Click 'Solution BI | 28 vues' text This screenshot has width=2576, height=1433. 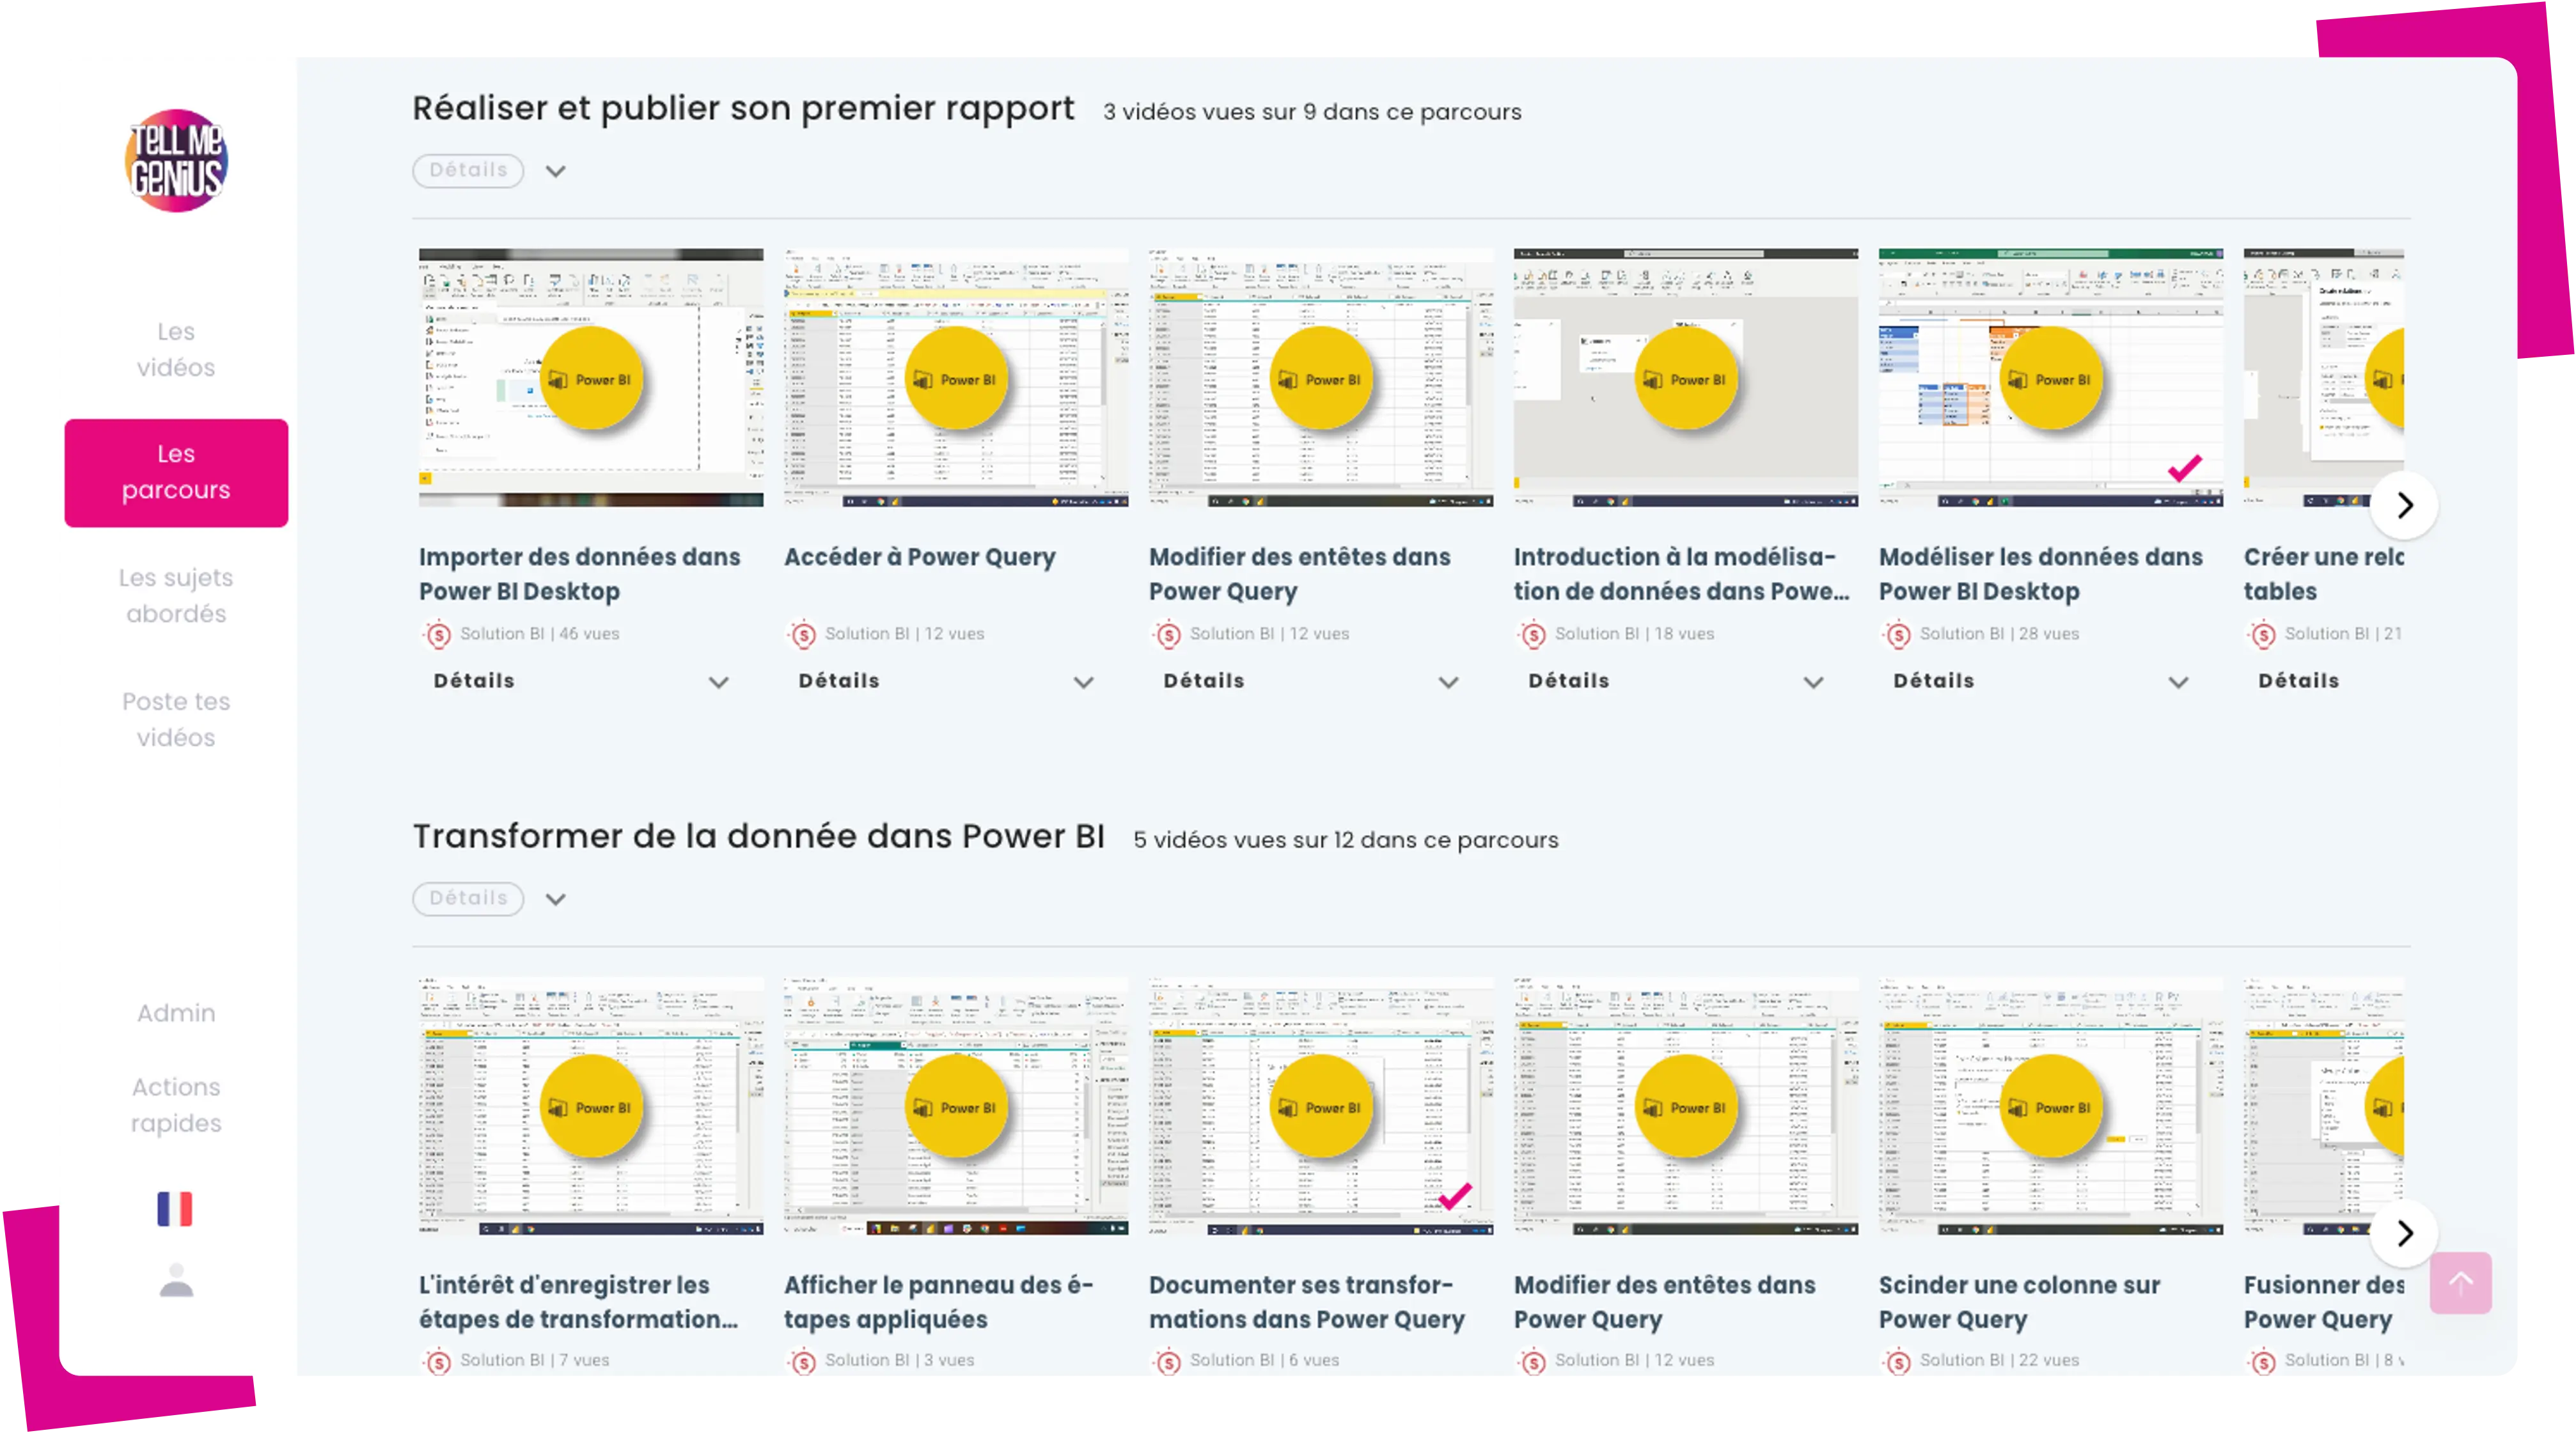[x=1999, y=634]
